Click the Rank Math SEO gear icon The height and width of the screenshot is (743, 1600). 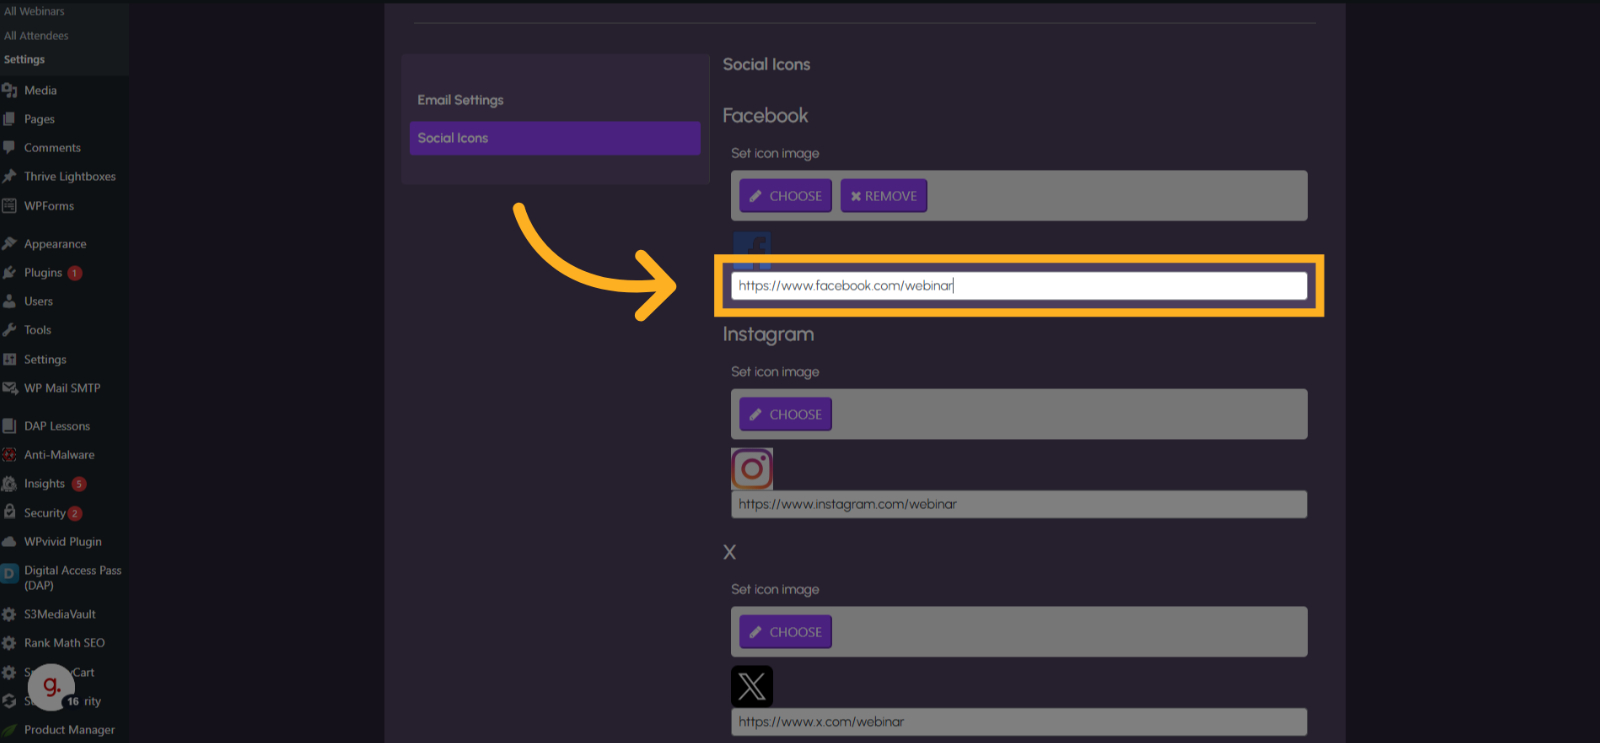[10, 643]
